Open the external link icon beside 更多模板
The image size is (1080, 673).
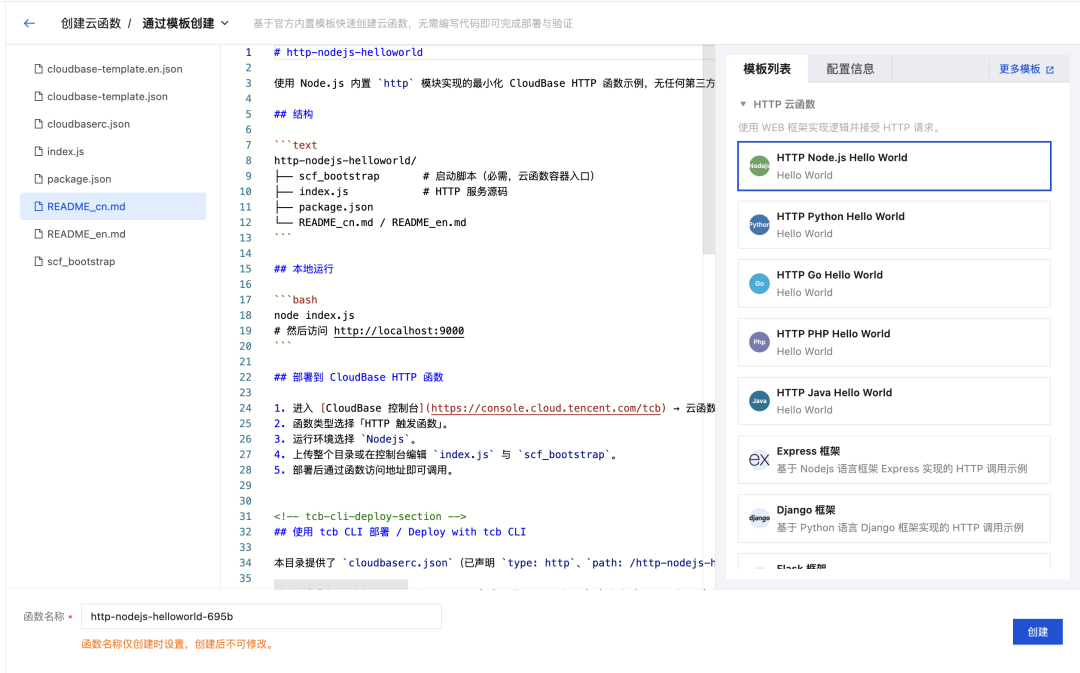[1050, 70]
